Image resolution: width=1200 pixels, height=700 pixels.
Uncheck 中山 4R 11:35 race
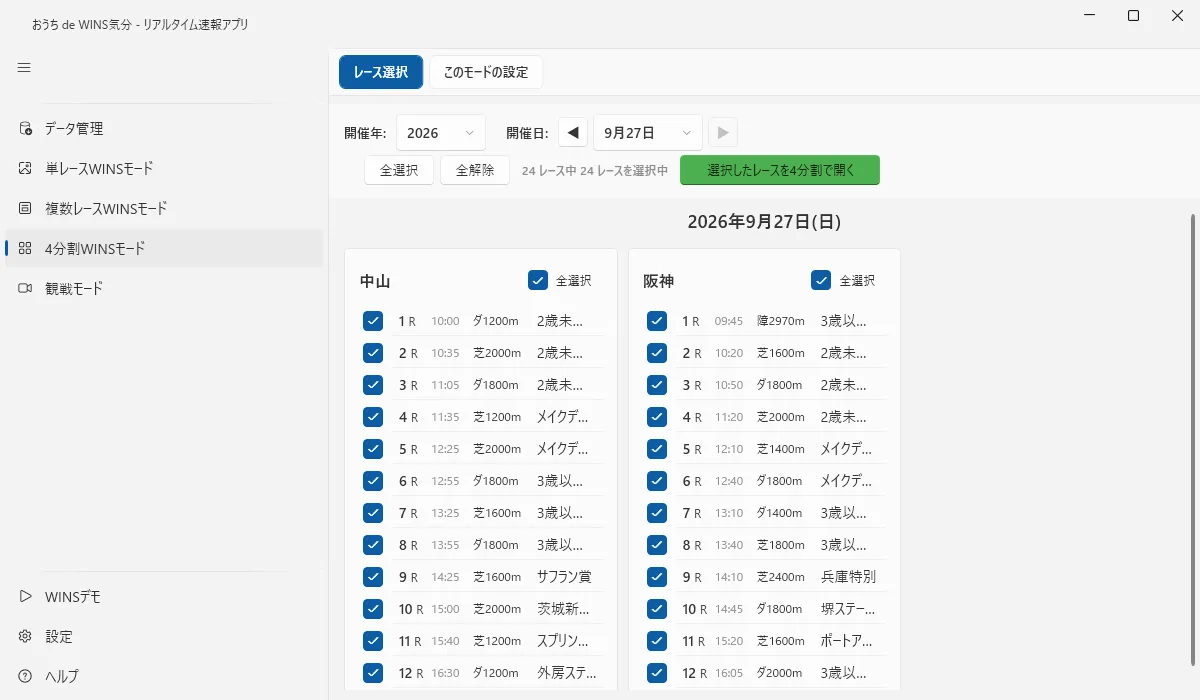pyautogui.click(x=373, y=417)
